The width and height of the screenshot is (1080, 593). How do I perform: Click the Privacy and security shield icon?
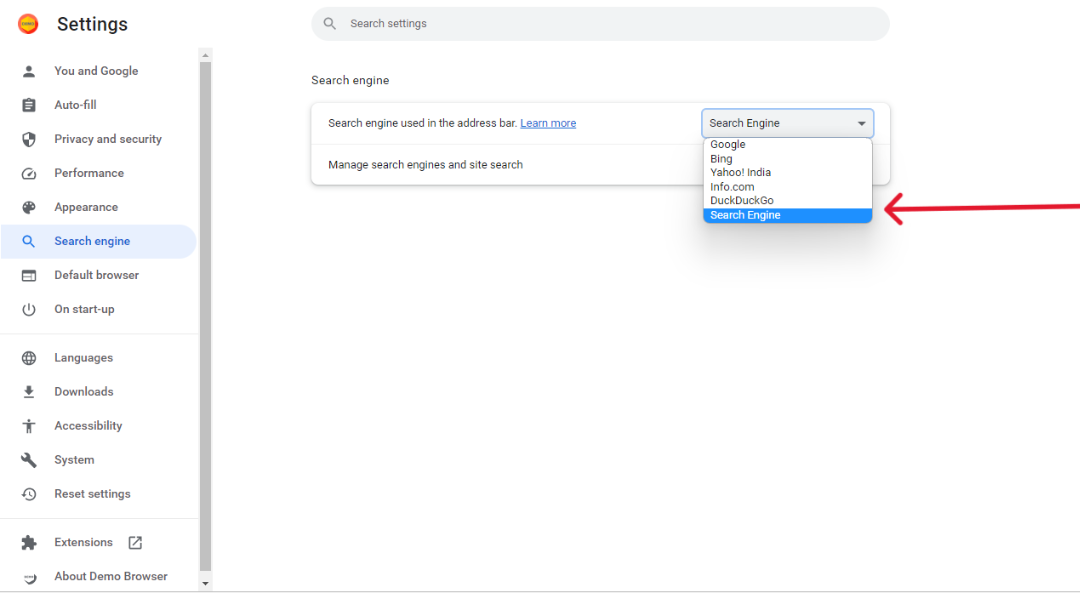[x=29, y=139]
